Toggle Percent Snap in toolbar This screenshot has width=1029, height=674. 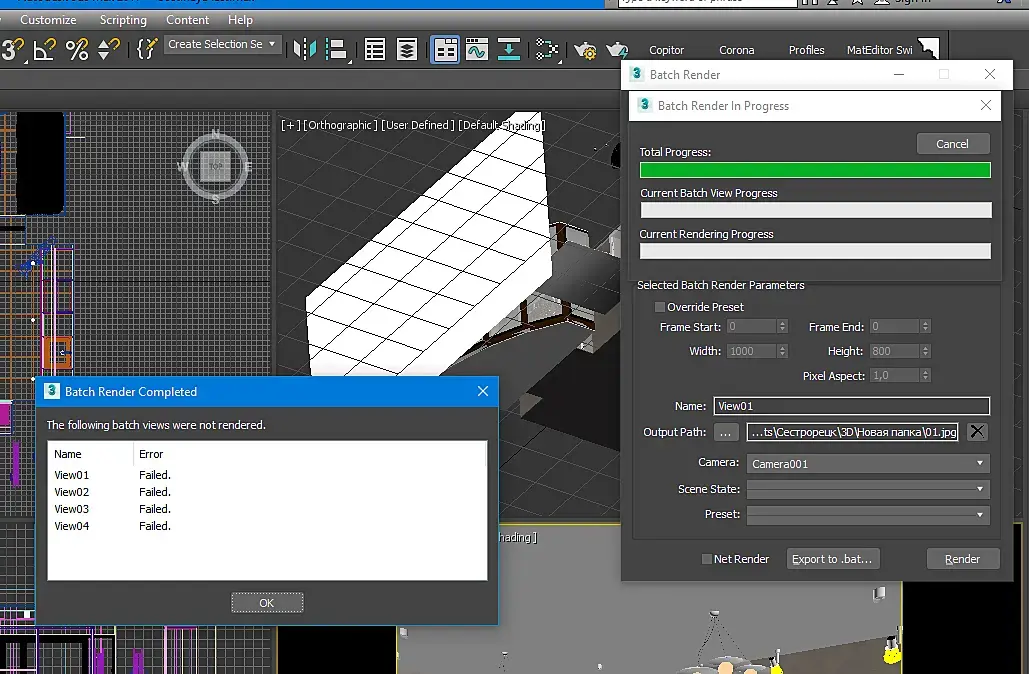click(x=77, y=49)
